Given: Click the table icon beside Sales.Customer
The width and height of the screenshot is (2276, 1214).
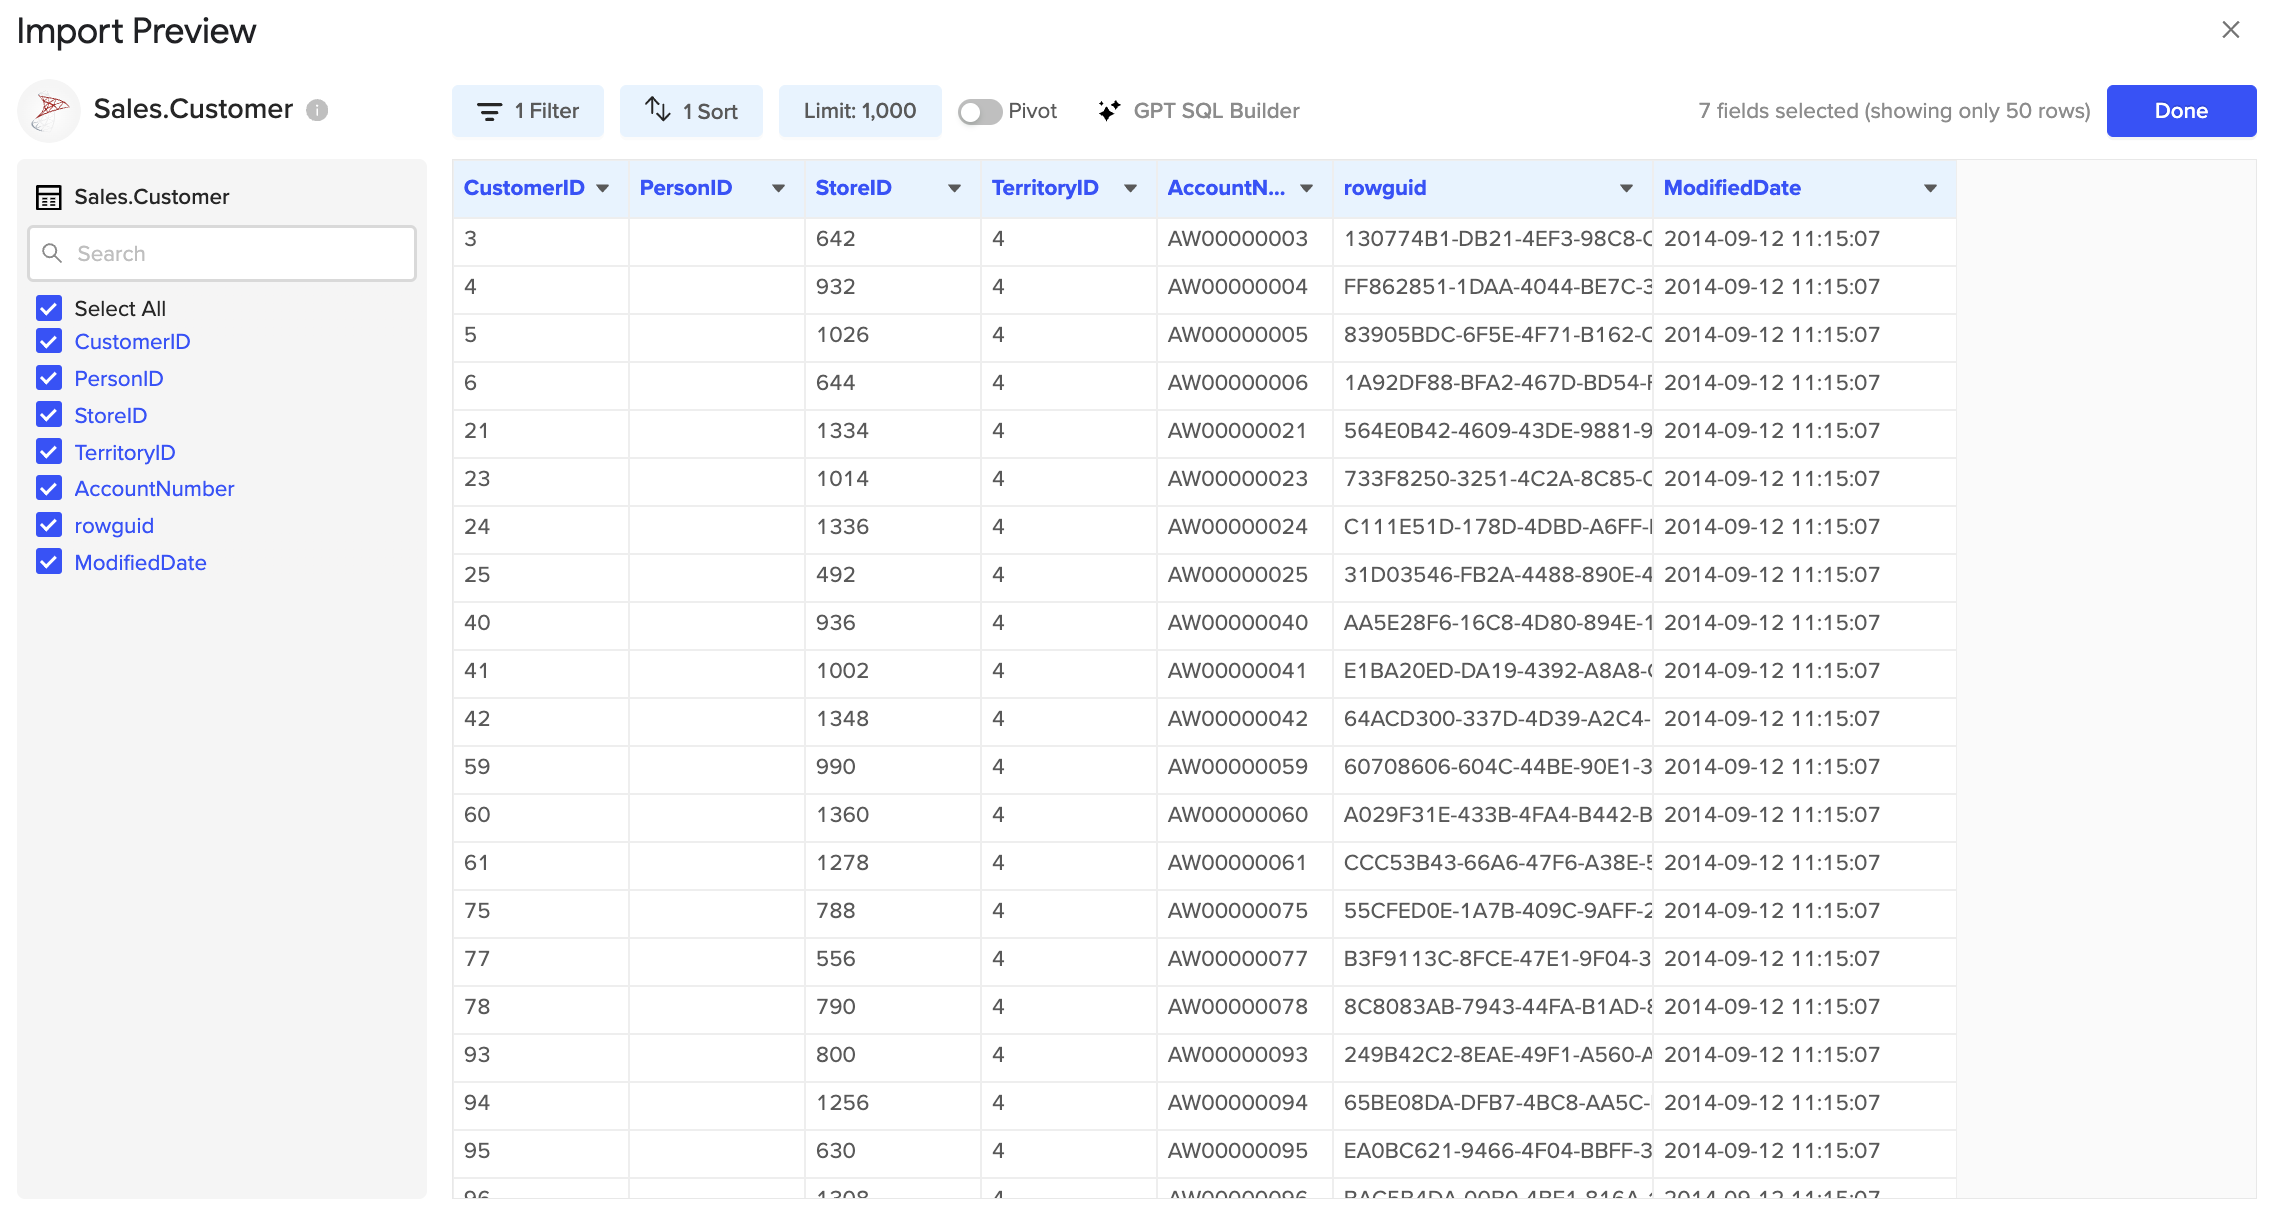Looking at the screenshot, I should 48,196.
